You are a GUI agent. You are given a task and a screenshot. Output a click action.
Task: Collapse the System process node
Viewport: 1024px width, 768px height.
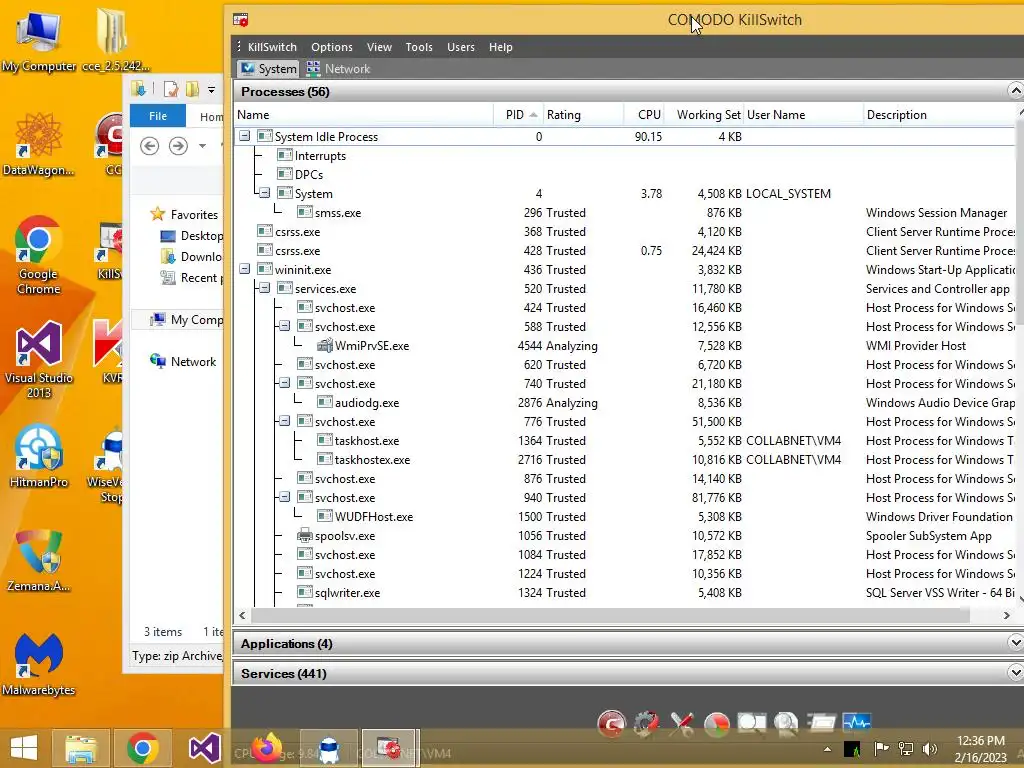coord(264,193)
